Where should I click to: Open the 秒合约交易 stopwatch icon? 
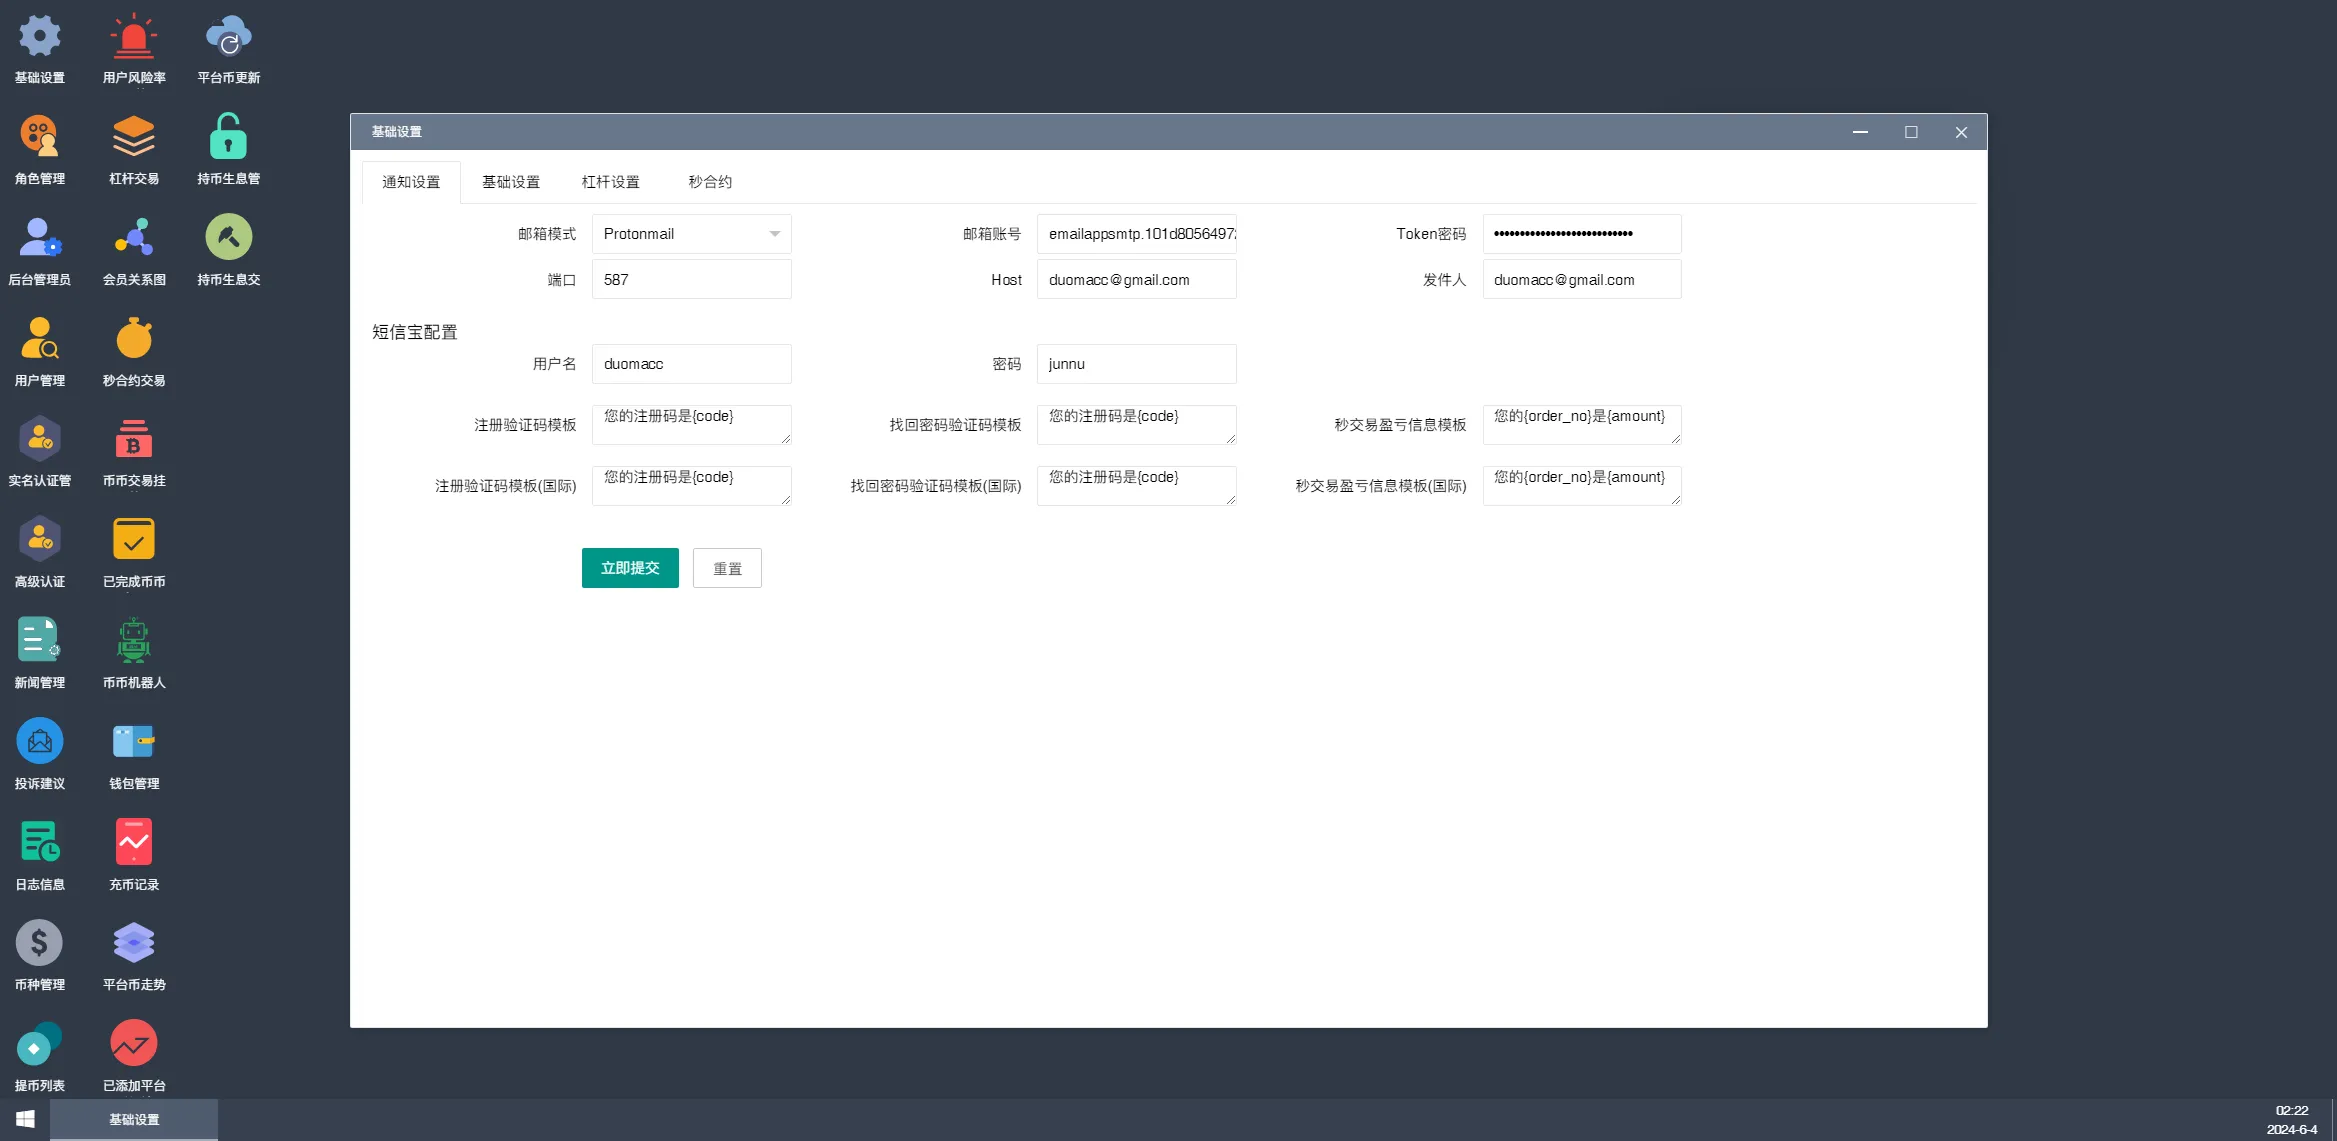[134, 340]
